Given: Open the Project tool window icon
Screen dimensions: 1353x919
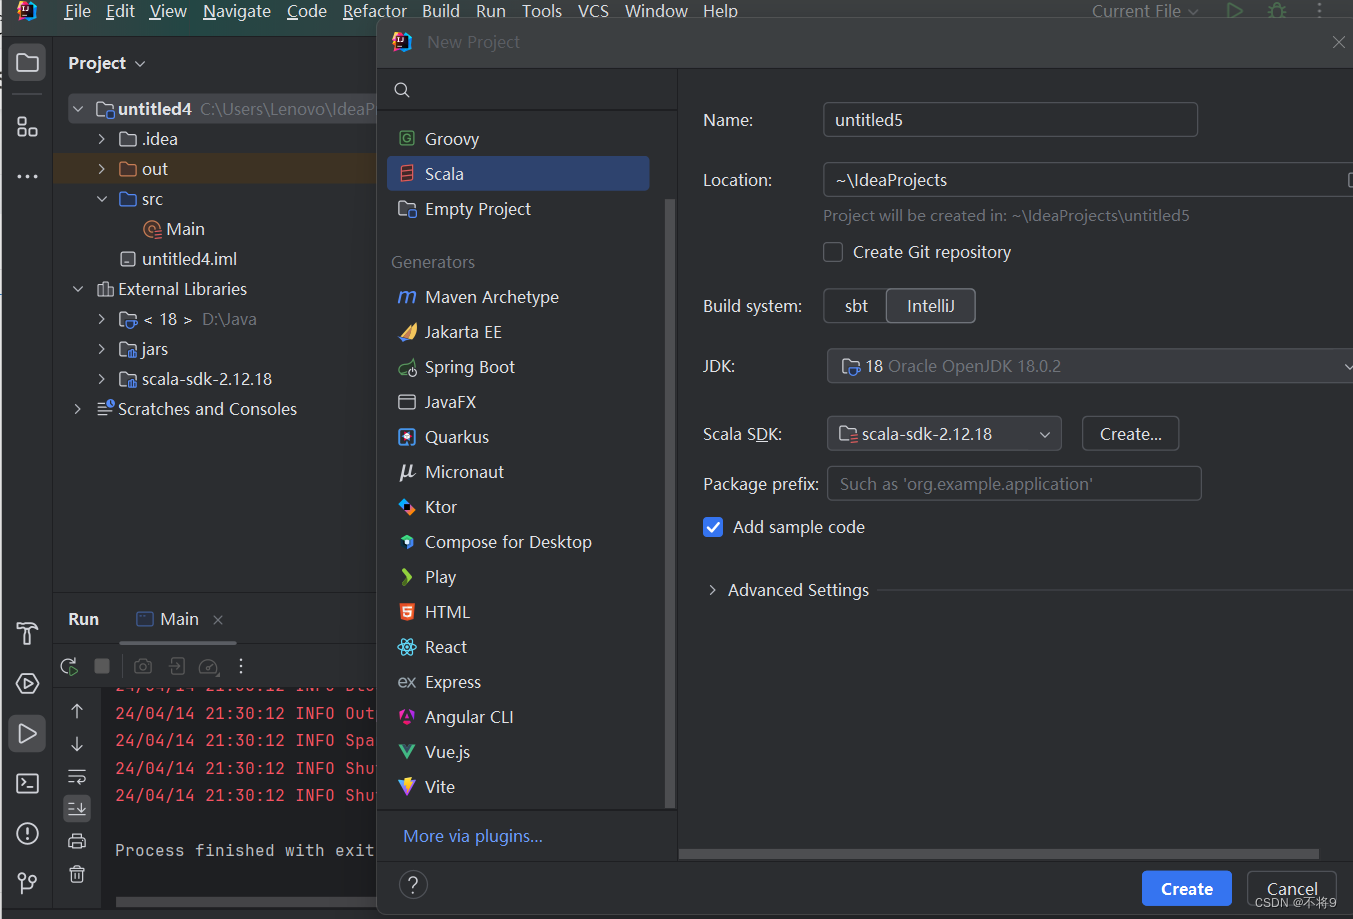Looking at the screenshot, I should click(x=27, y=62).
